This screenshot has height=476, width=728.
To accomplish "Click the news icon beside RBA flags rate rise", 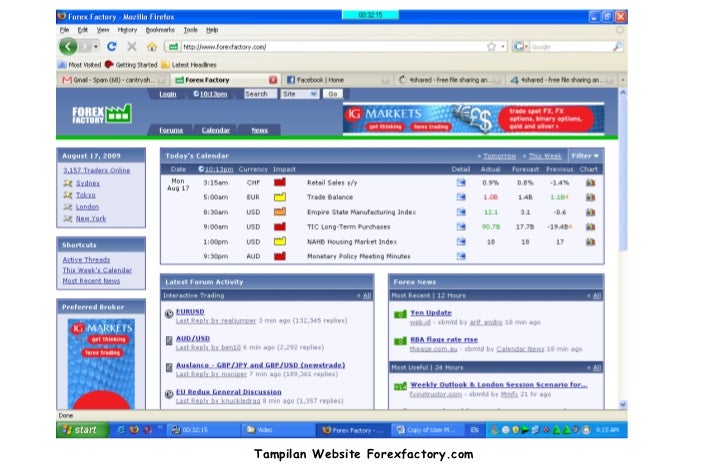I will tap(400, 341).
